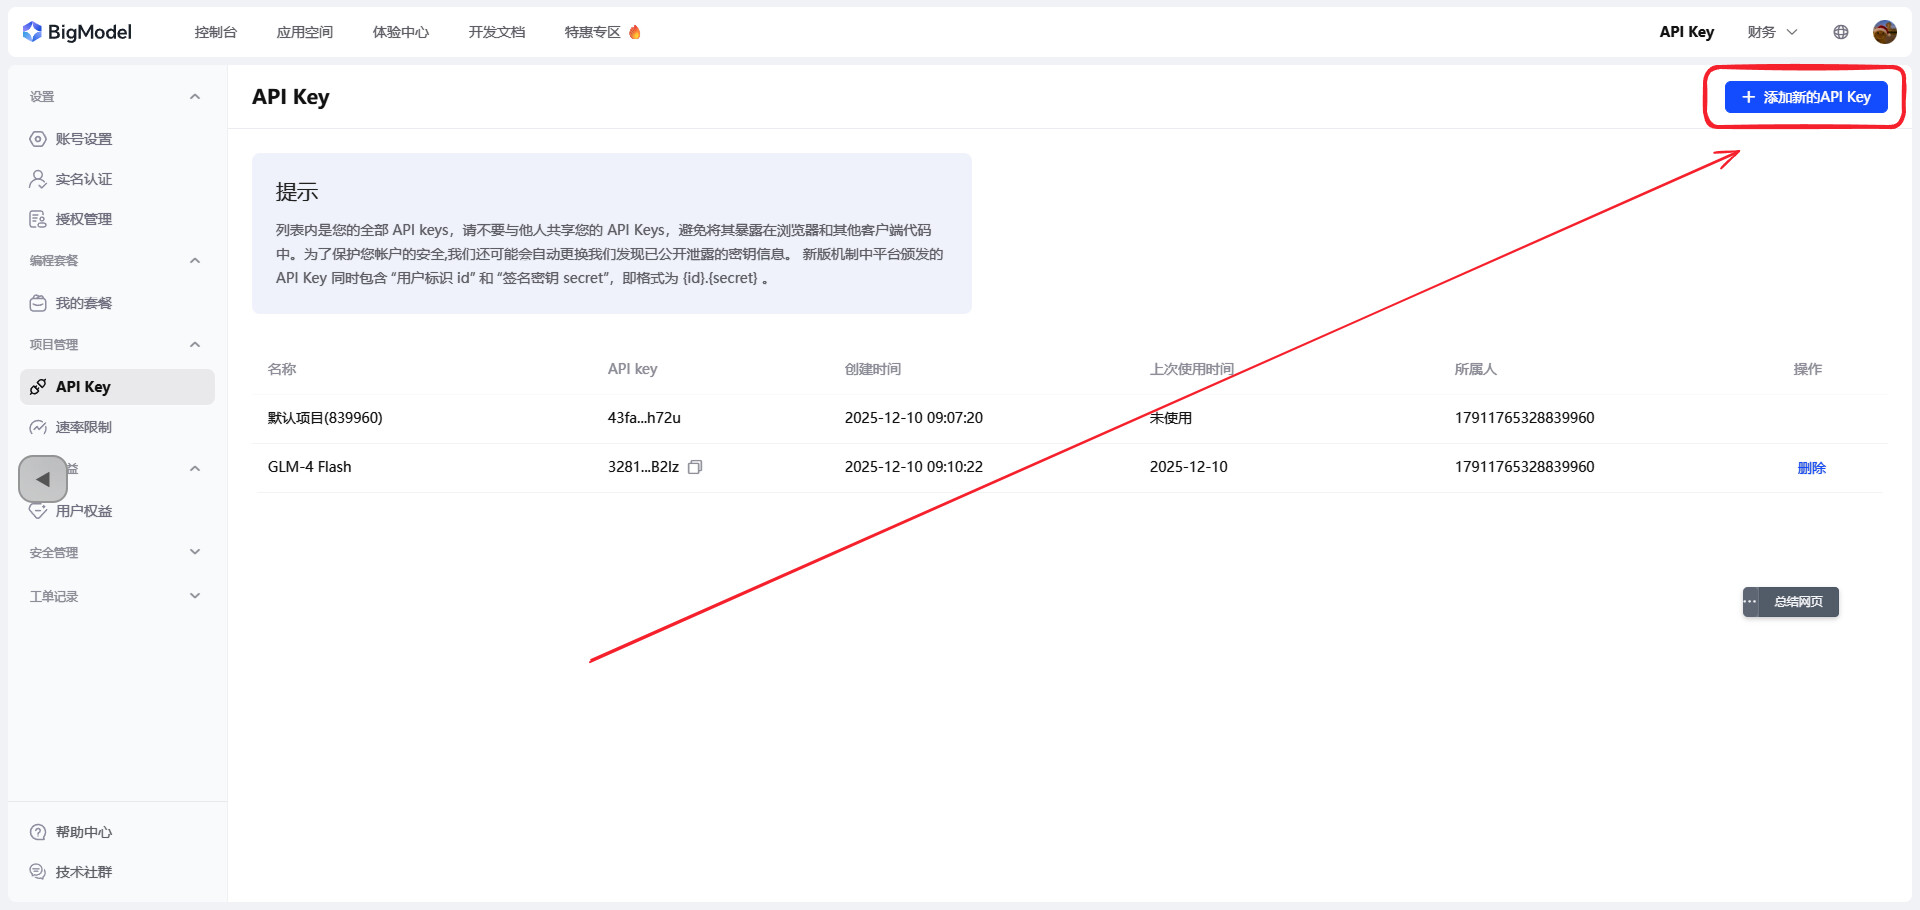1920x910 pixels.
Task: Open 帮助中心 from the sidebar bottom
Action: 83,832
